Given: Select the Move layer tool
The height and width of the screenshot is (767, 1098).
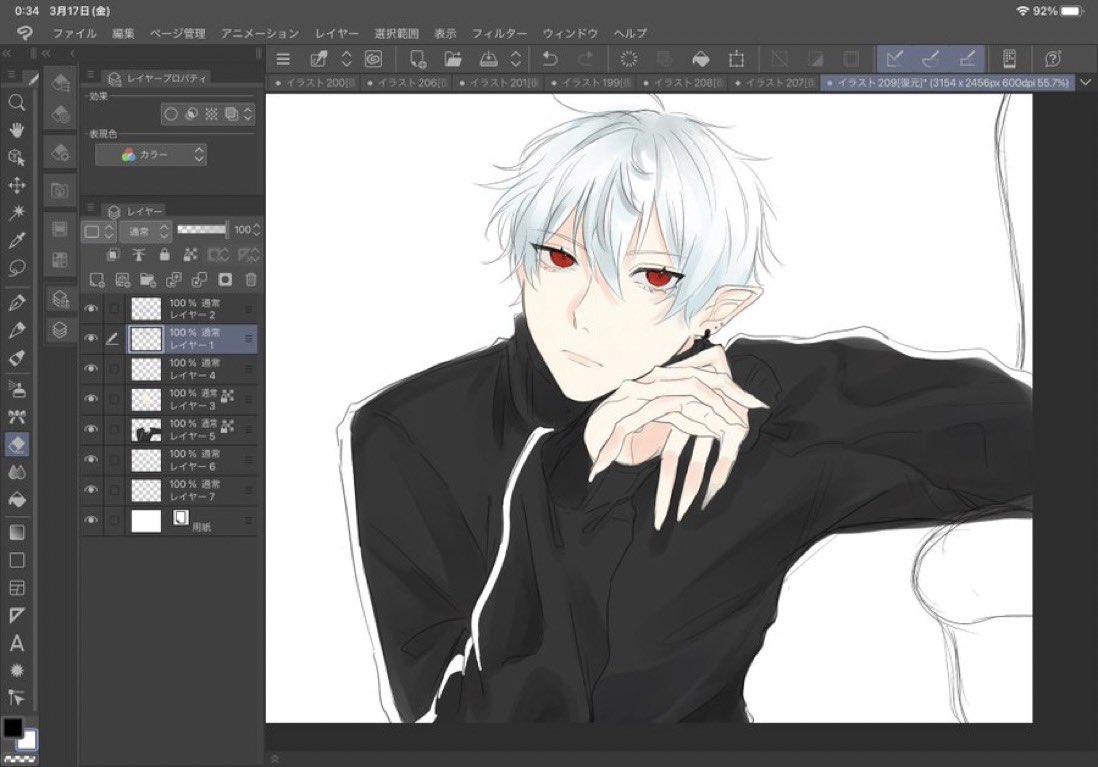Looking at the screenshot, I should click(17, 185).
